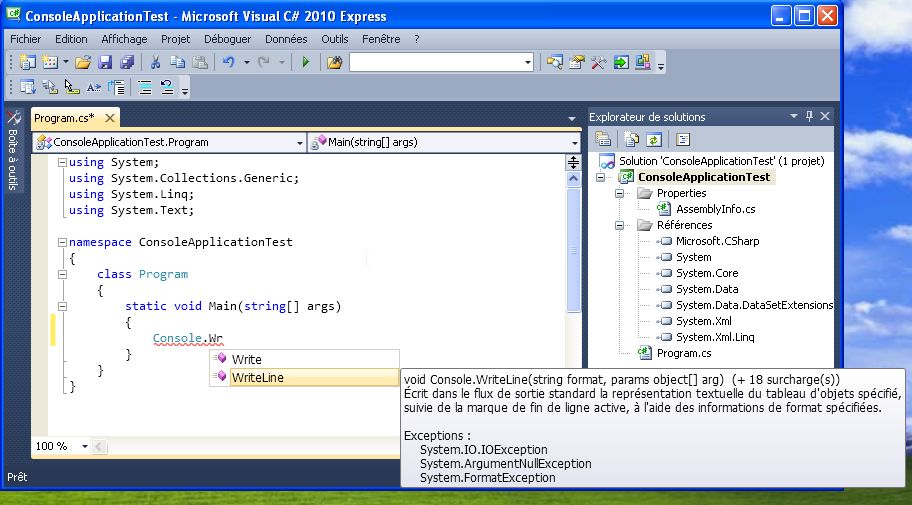The height and width of the screenshot is (505, 912).
Task: Open the Affichage menu
Action: pyautogui.click(x=124, y=39)
